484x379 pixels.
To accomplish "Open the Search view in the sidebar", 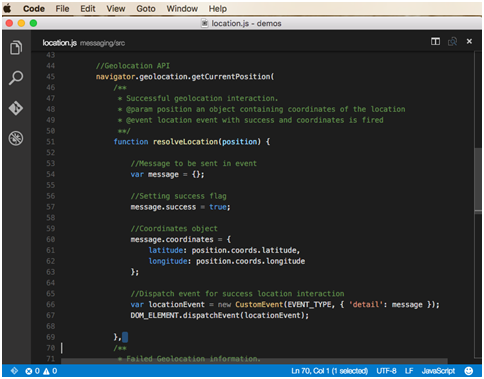I will 16,78.
